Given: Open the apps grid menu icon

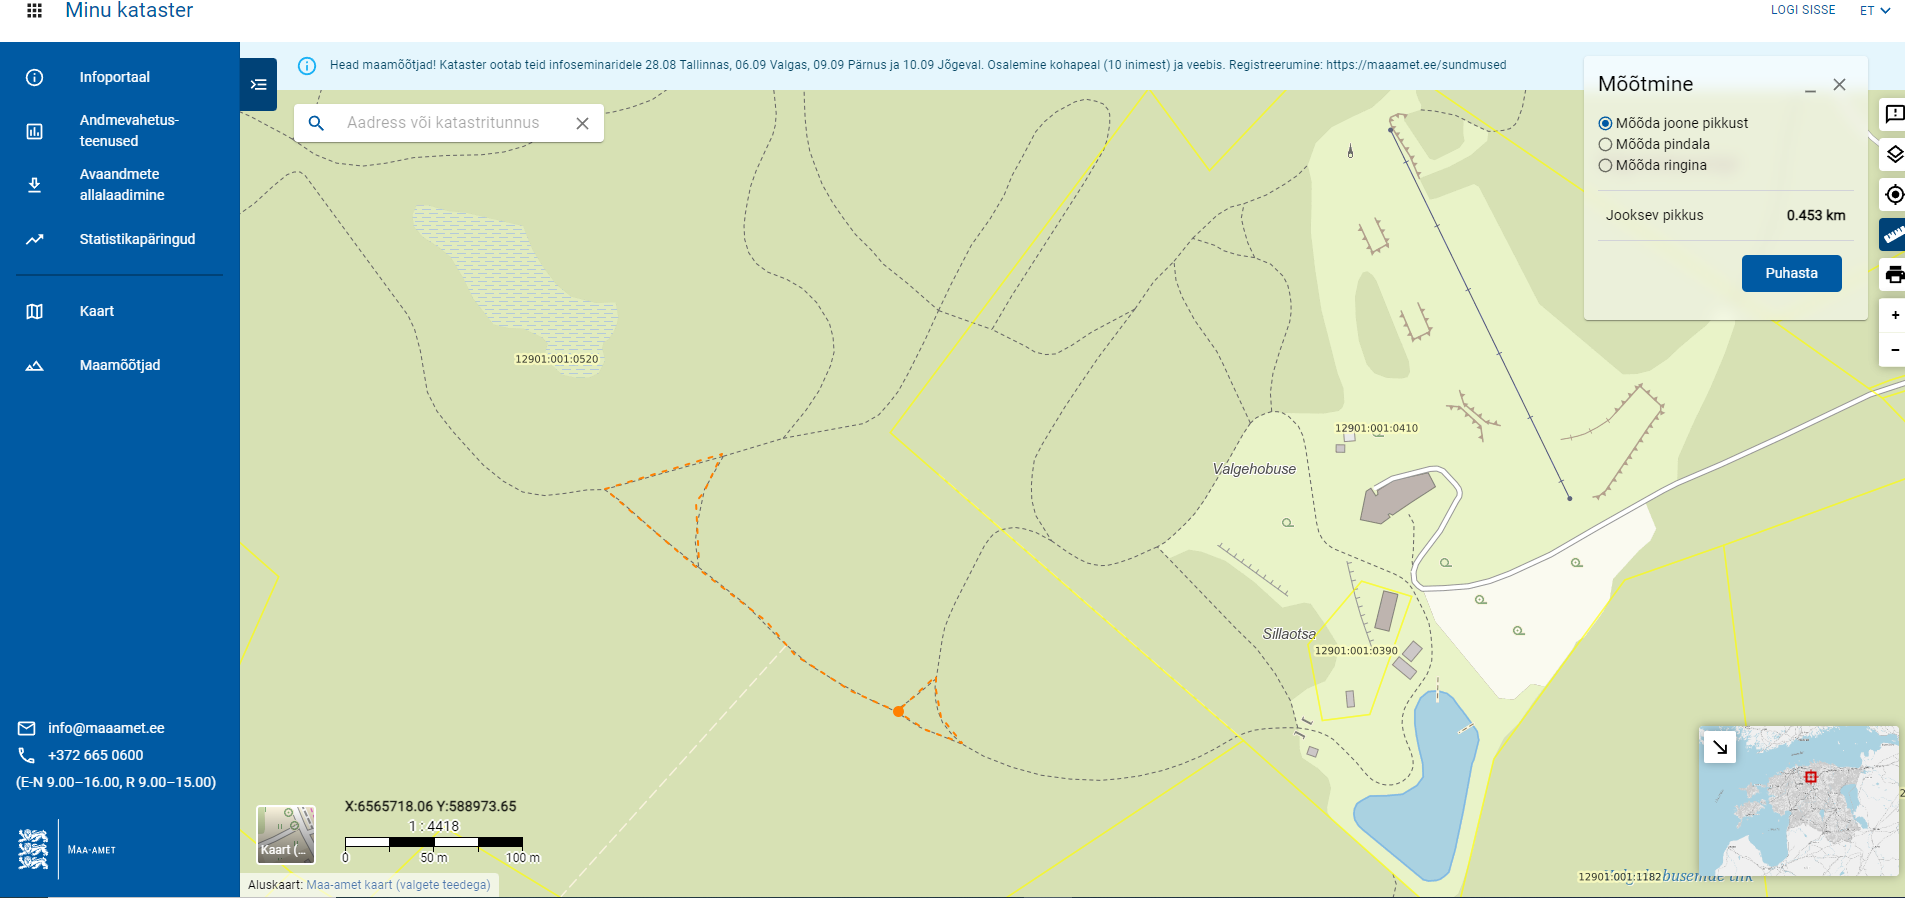Looking at the screenshot, I should pos(34,11).
